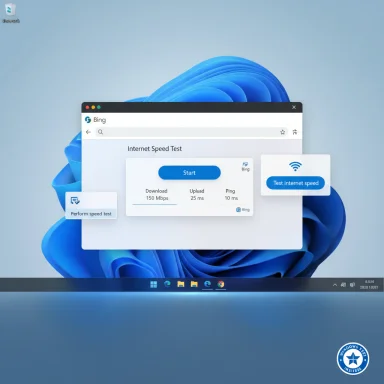Click the magnifier search icon in address bar
This screenshot has height=384, width=384.
click(x=100, y=132)
